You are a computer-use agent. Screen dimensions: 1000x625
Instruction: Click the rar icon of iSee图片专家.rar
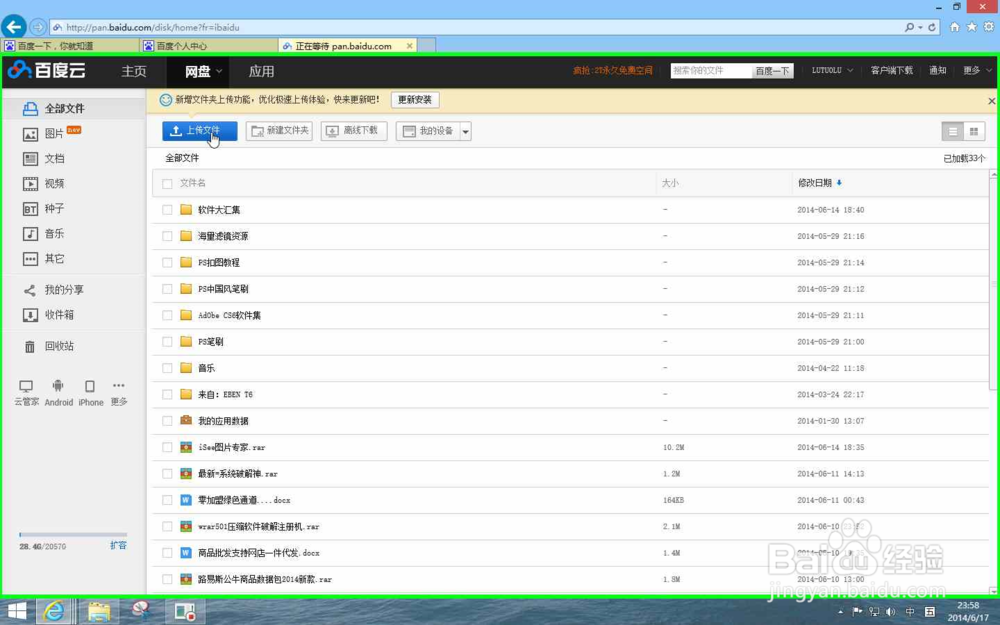tap(186, 448)
